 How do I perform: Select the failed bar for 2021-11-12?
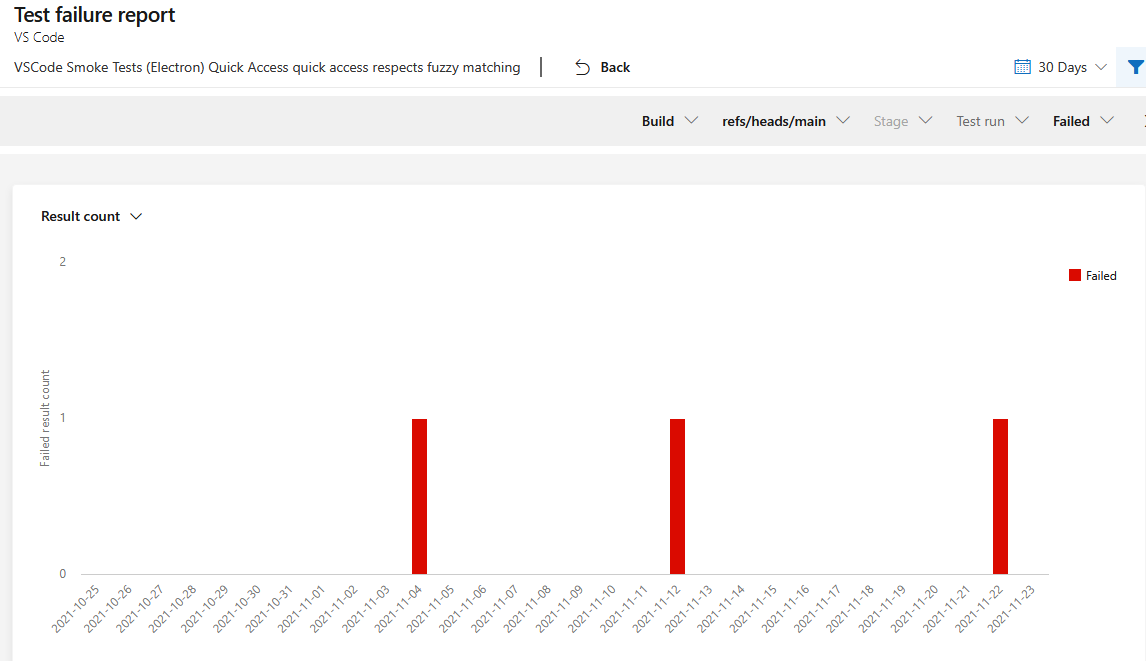point(678,496)
